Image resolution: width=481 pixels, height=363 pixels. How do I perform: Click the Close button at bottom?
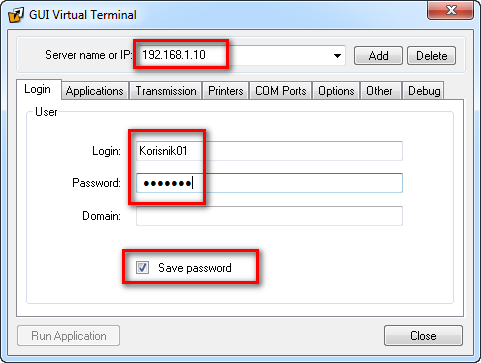(423, 336)
